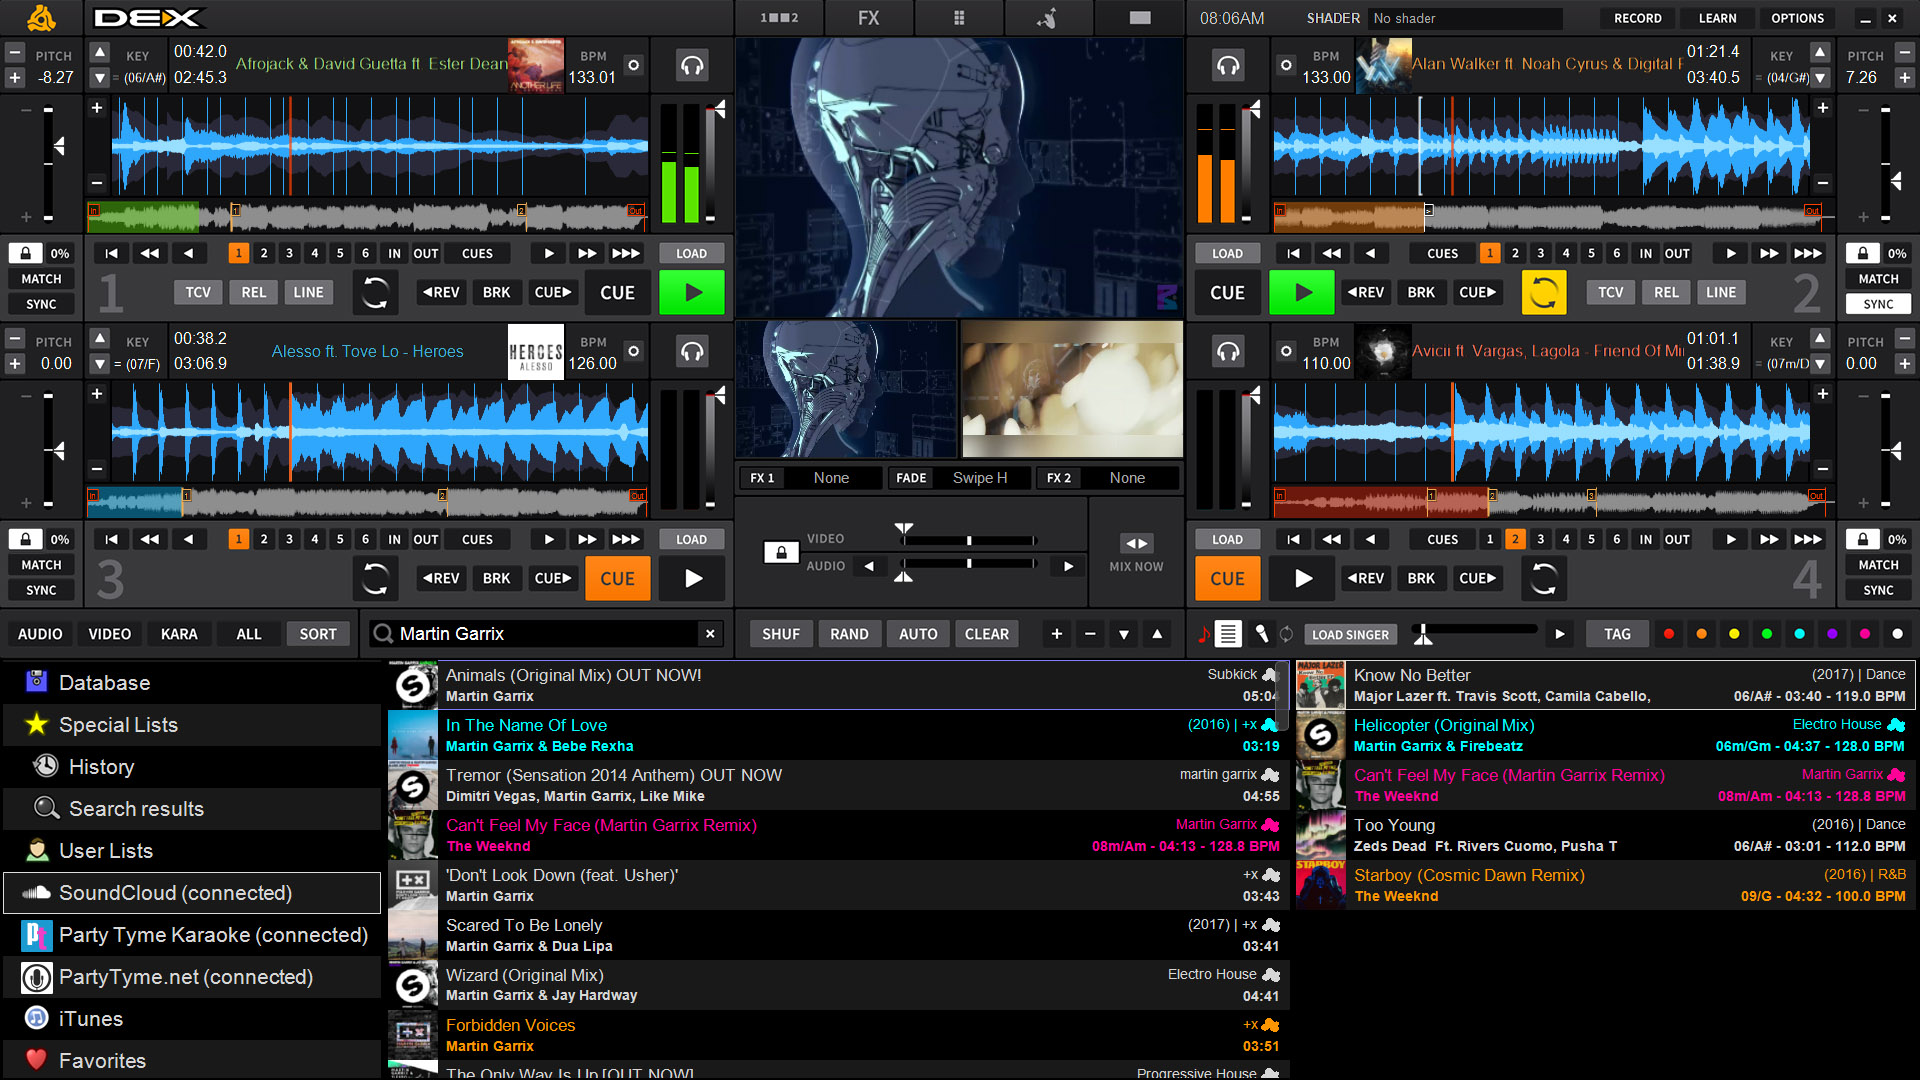Select the VIDEO tab in the browser
Image resolution: width=1920 pixels, height=1080 pixels.
point(108,634)
